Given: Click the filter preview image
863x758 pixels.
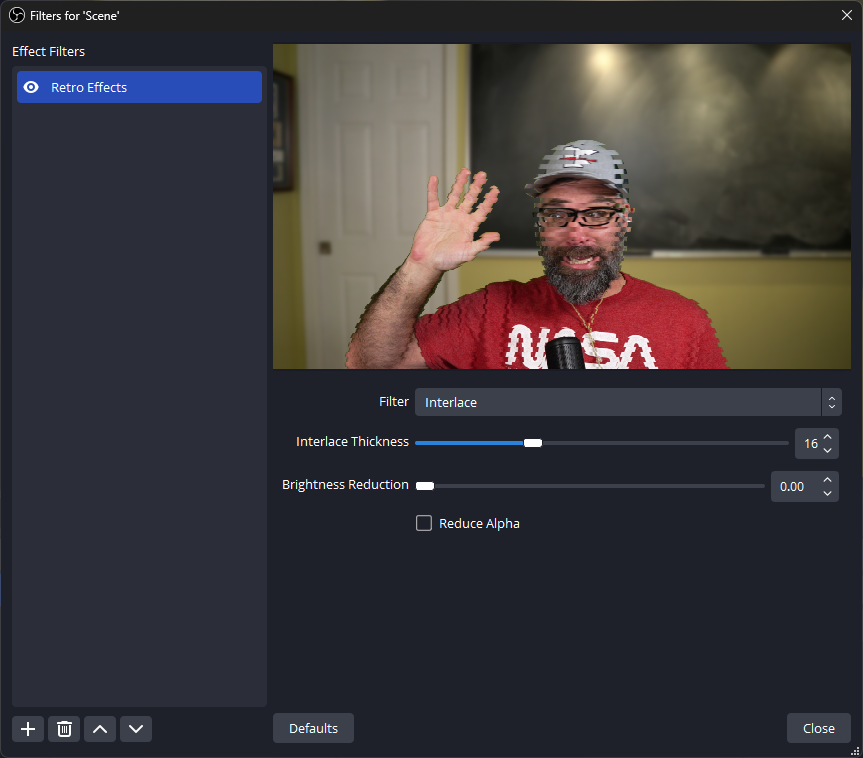Looking at the screenshot, I should point(559,206).
